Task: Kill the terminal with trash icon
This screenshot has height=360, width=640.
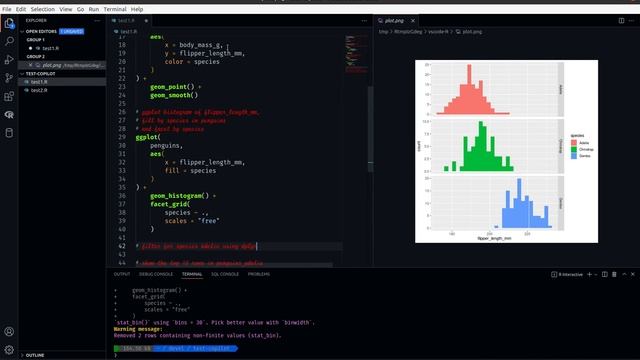Action: pos(614,274)
